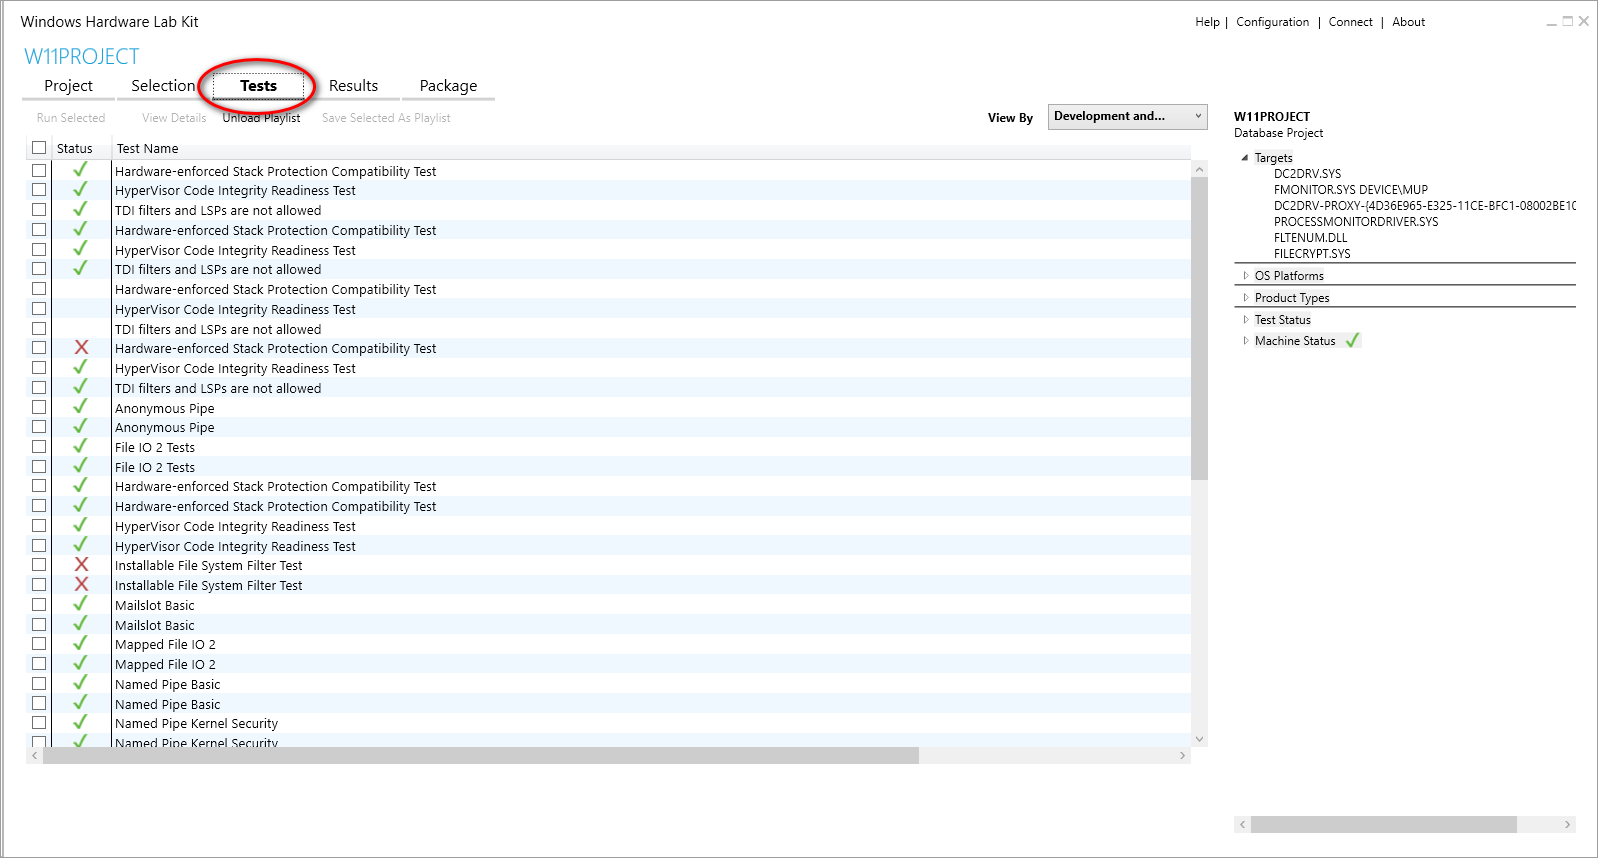
Task: Tick checkbox for first File IO 2 Tests
Action: coord(39,447)
